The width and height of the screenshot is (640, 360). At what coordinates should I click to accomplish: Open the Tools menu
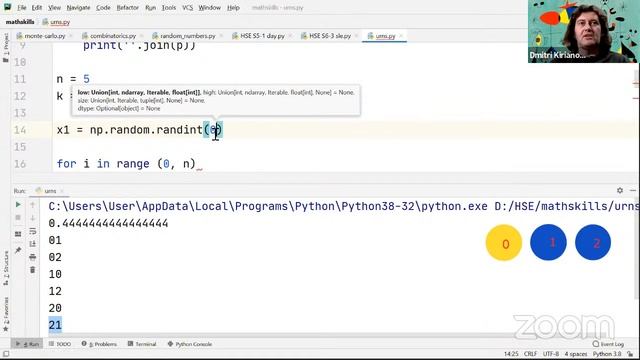(169, 7)
